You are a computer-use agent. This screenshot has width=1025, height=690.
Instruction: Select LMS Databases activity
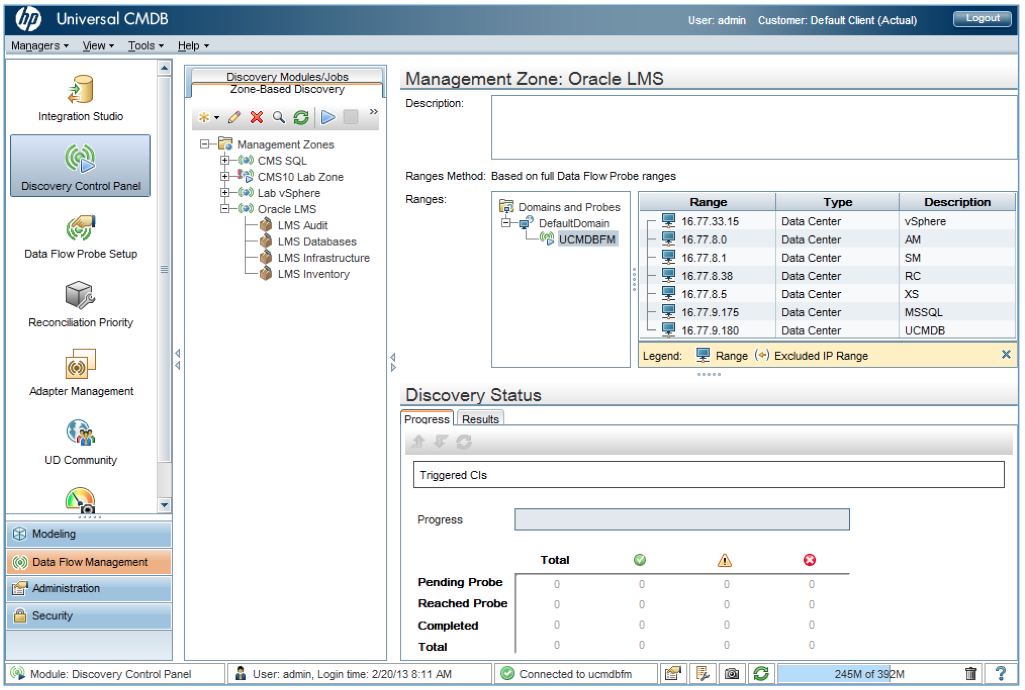[x=317, y=242]
